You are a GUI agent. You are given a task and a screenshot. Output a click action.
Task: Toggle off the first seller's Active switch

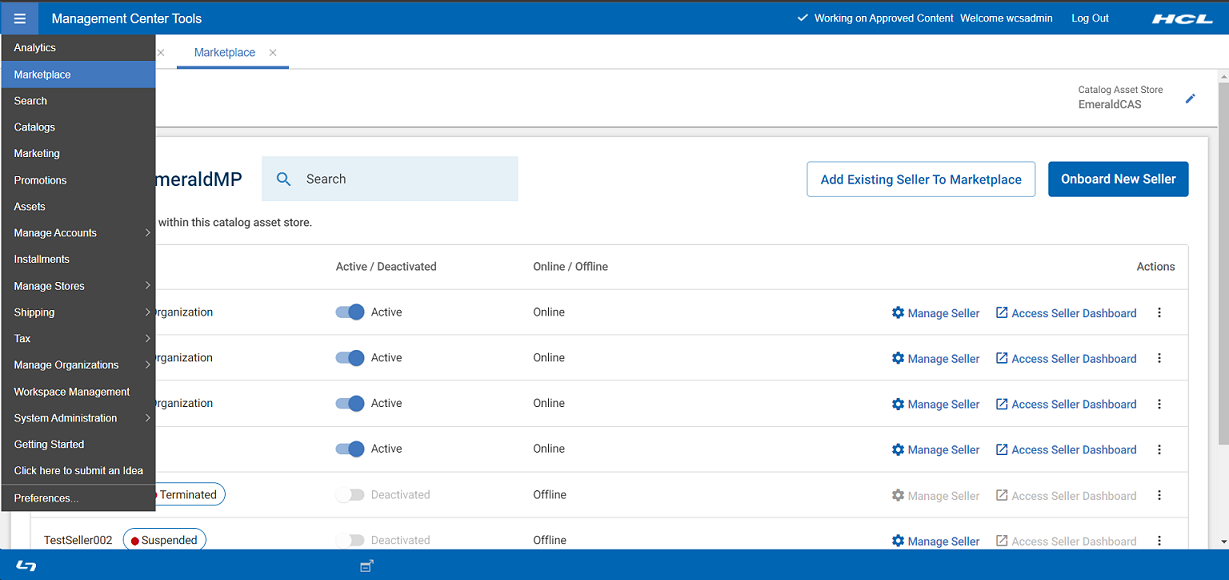pos(350,312)
